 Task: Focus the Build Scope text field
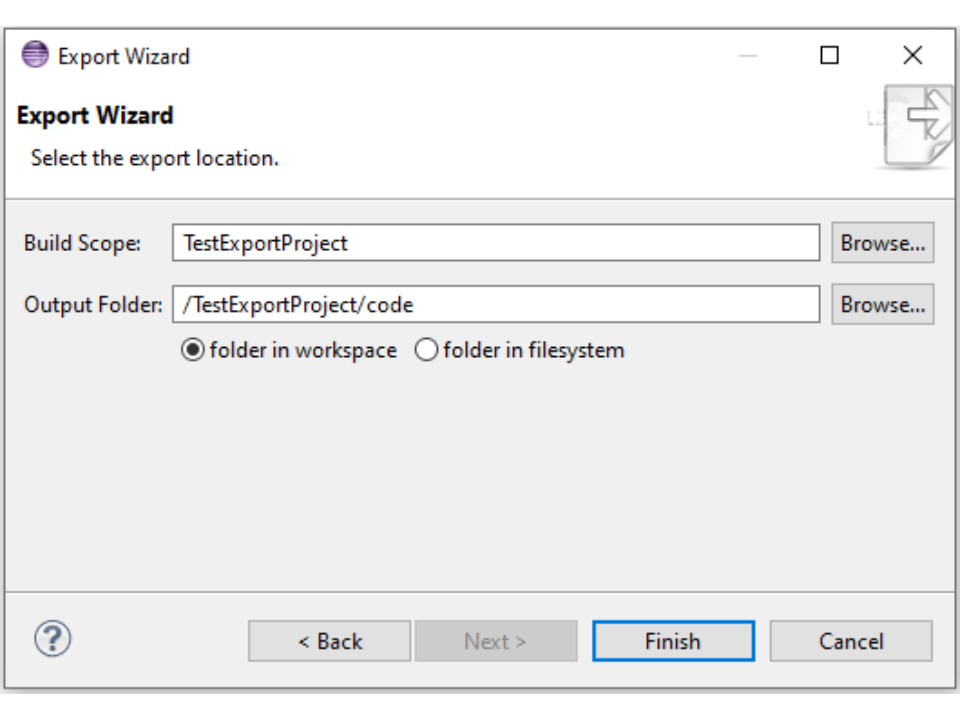[x=495, y=243]
